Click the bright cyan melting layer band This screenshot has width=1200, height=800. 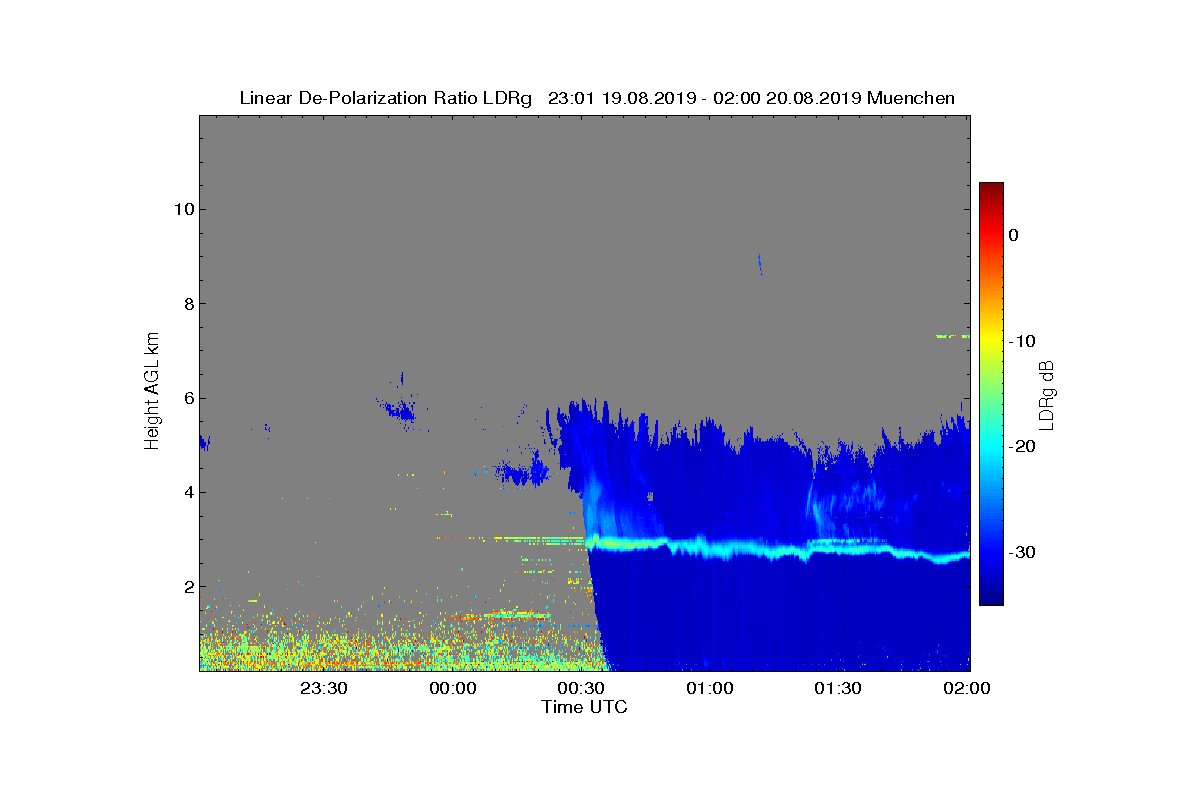tap(778, 548)
